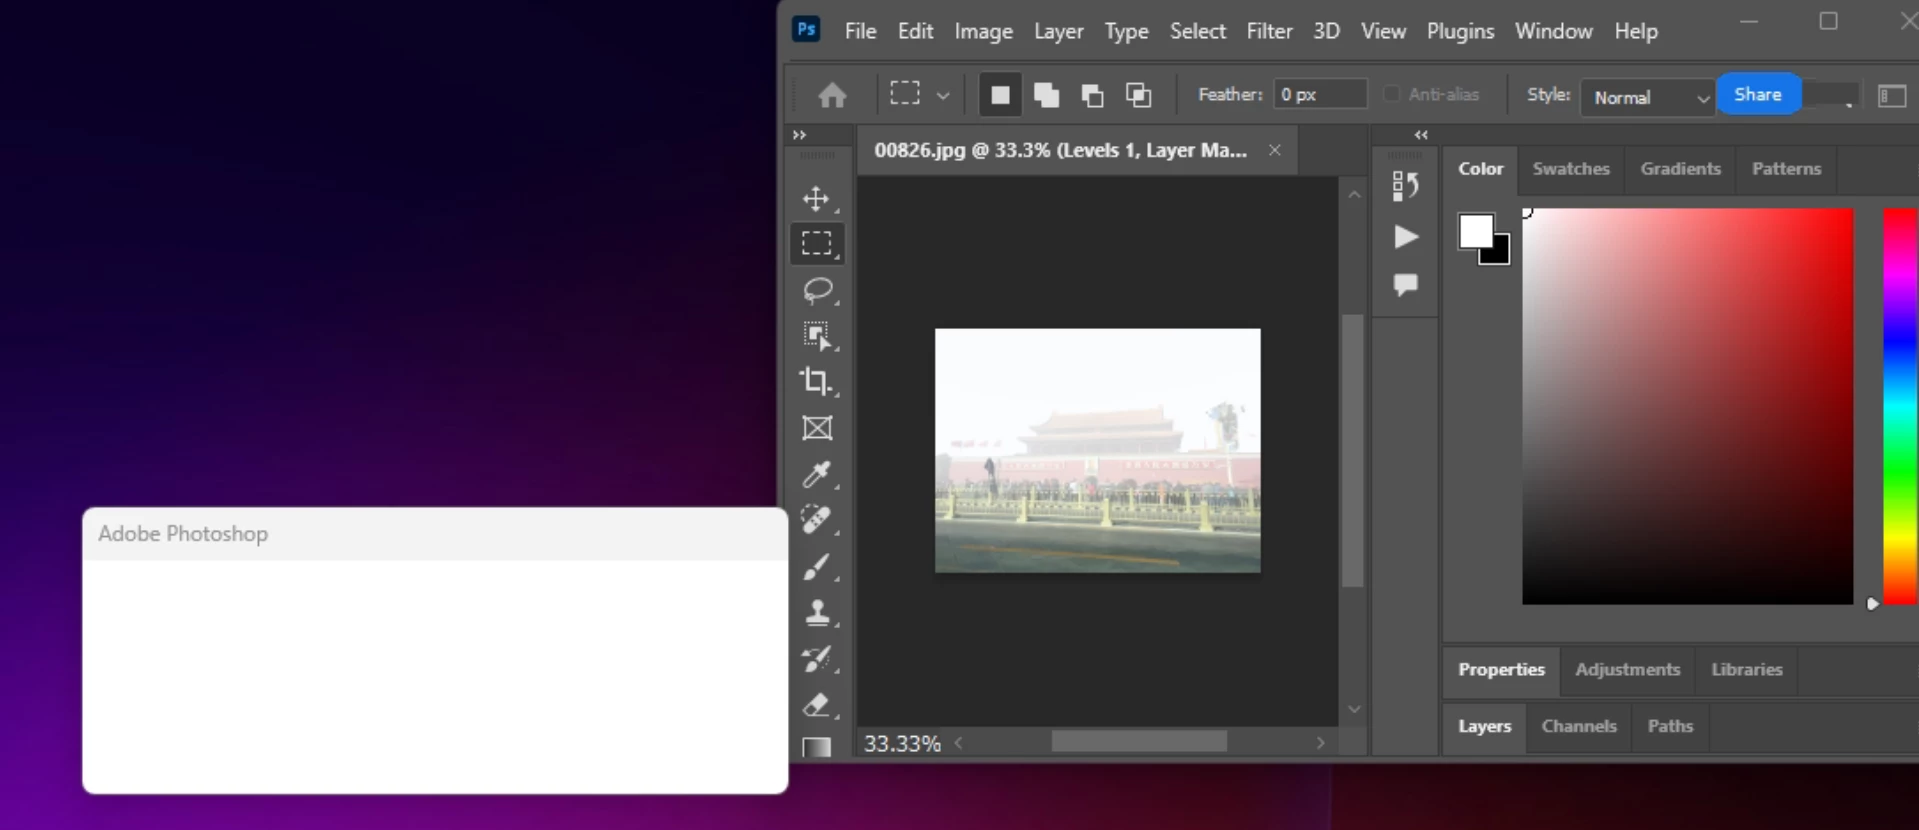Viewport: 1919px width, 830px height.
Task: Switch to the Properties tab
Action: pyautogui.click(x=1501, y=670)
